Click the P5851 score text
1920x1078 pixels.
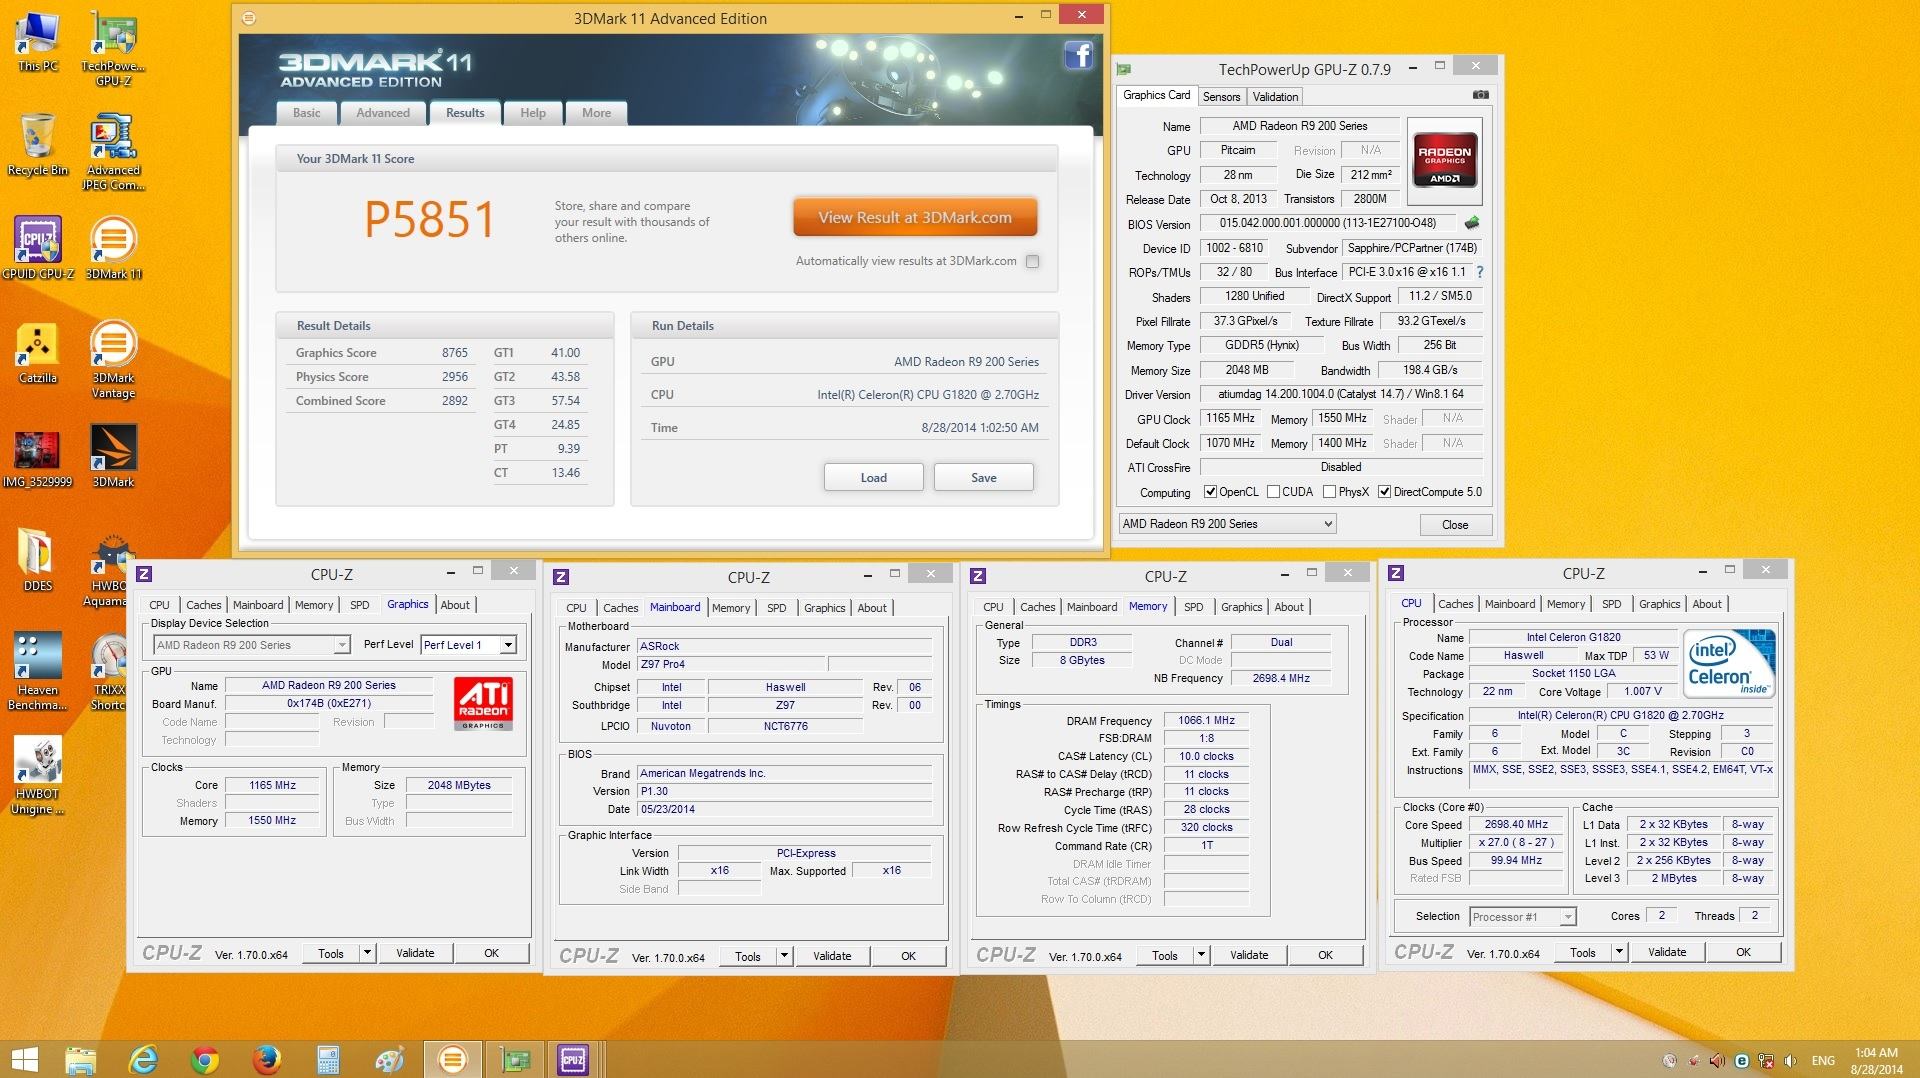(429, 219)
